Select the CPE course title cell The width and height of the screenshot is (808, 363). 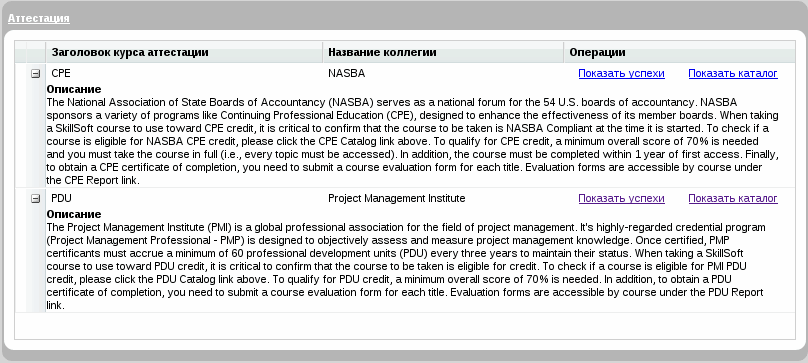184,73
